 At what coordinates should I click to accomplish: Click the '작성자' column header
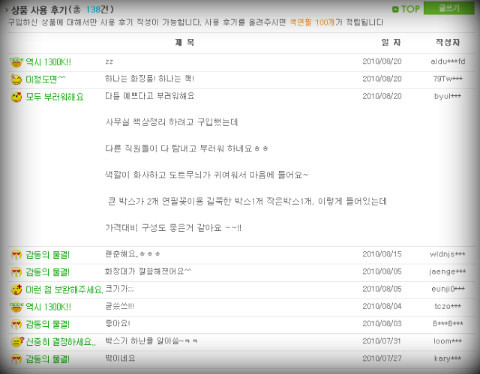point(447,43)
